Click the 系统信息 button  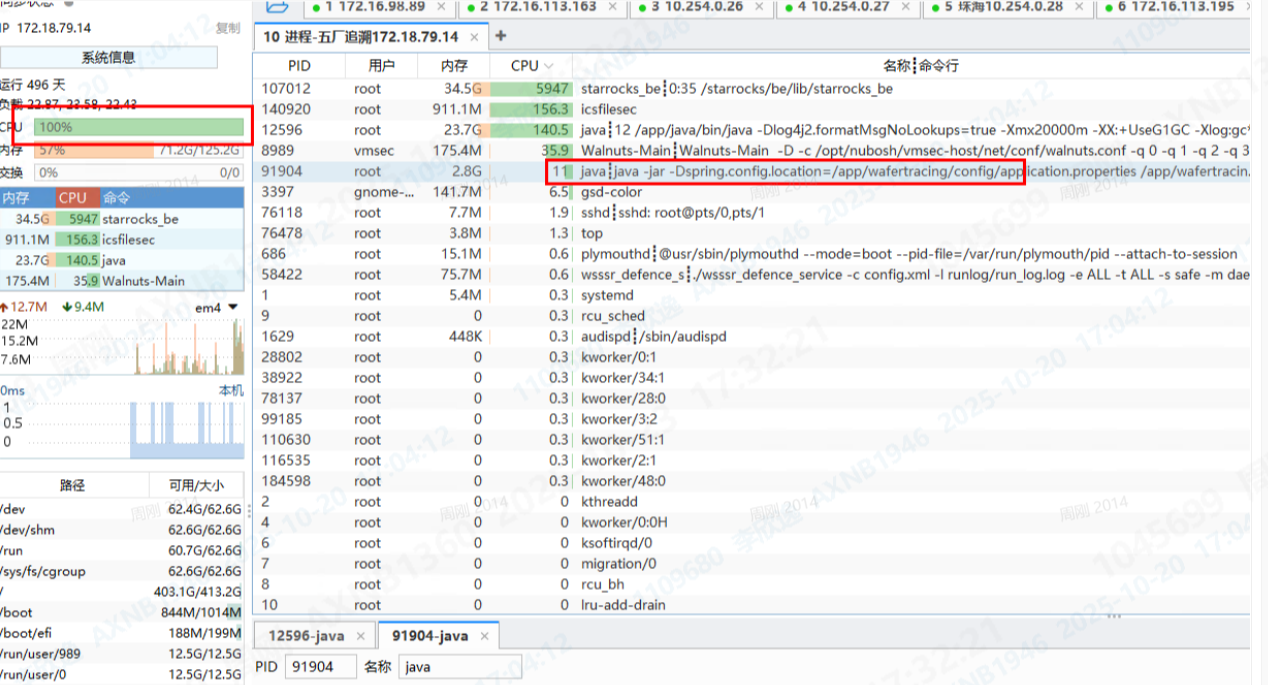pyautogui.click(x=108, y=57)
